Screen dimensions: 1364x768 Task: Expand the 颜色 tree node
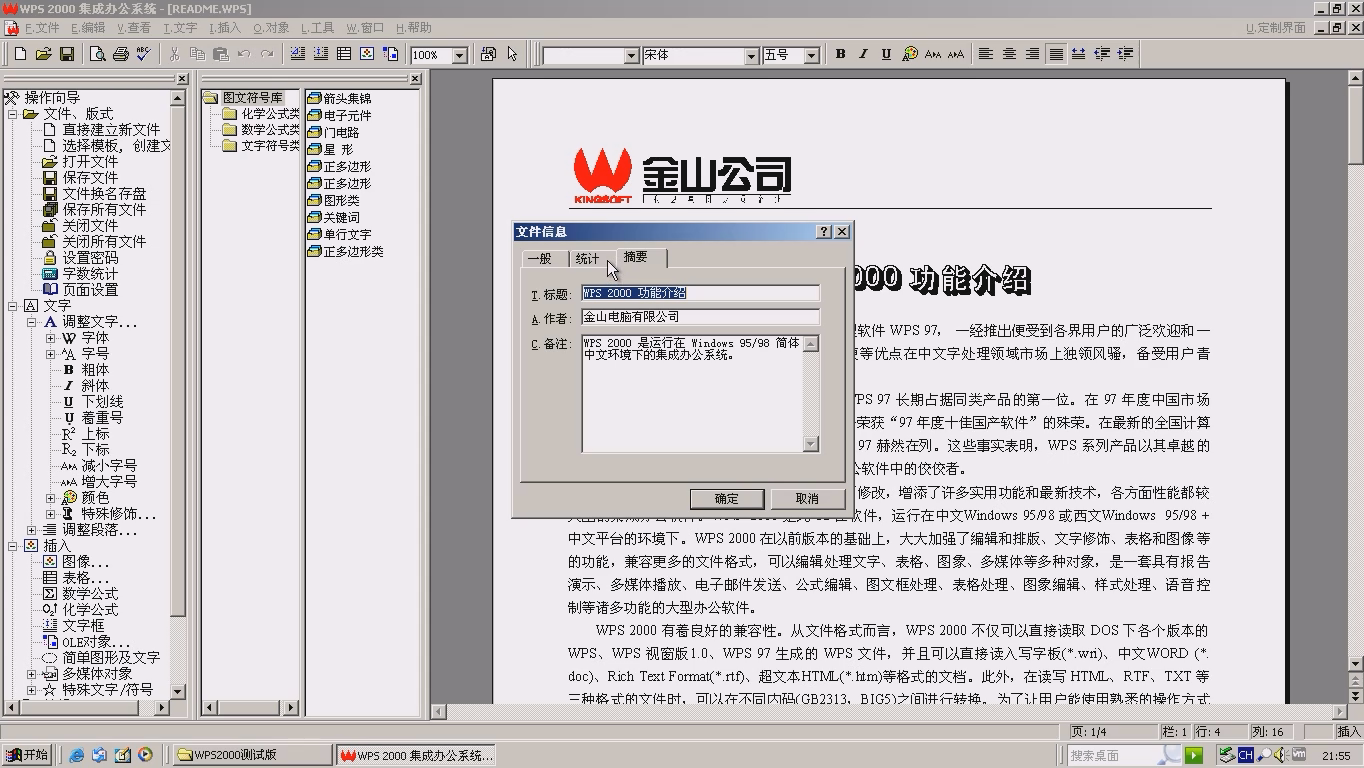click(x=50, y=498)
